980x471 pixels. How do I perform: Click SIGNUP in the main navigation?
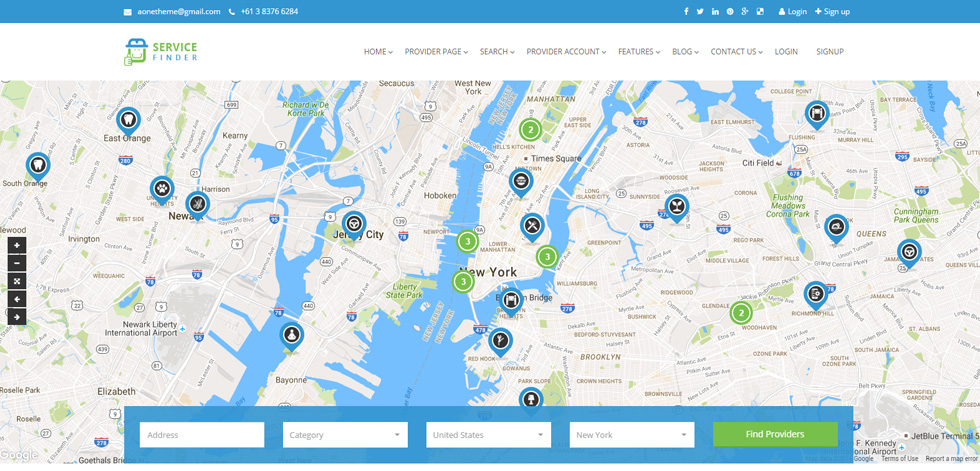coord(829,52)
